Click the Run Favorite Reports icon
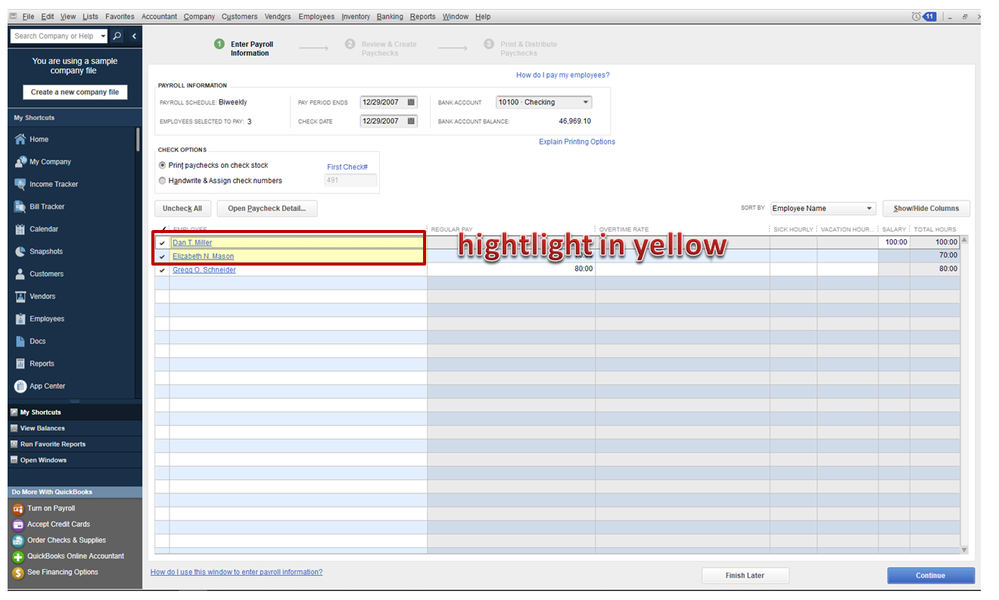999x600 pixels. pyautogui.click(x=14, y=444)
